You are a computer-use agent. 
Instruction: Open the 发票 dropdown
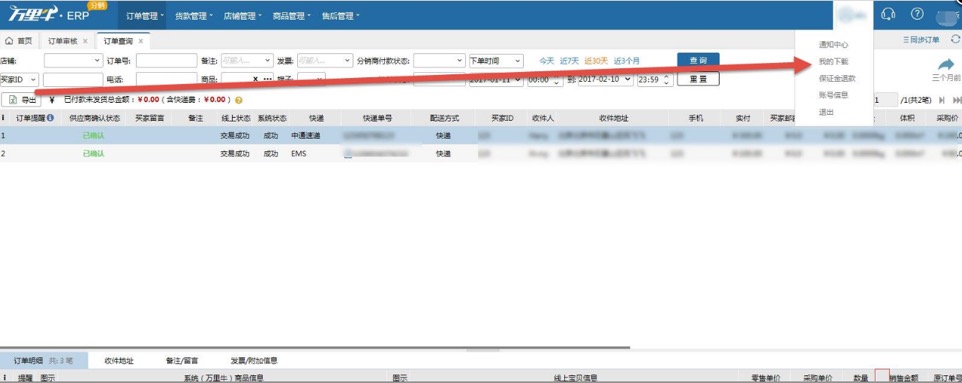coord(325,61)
